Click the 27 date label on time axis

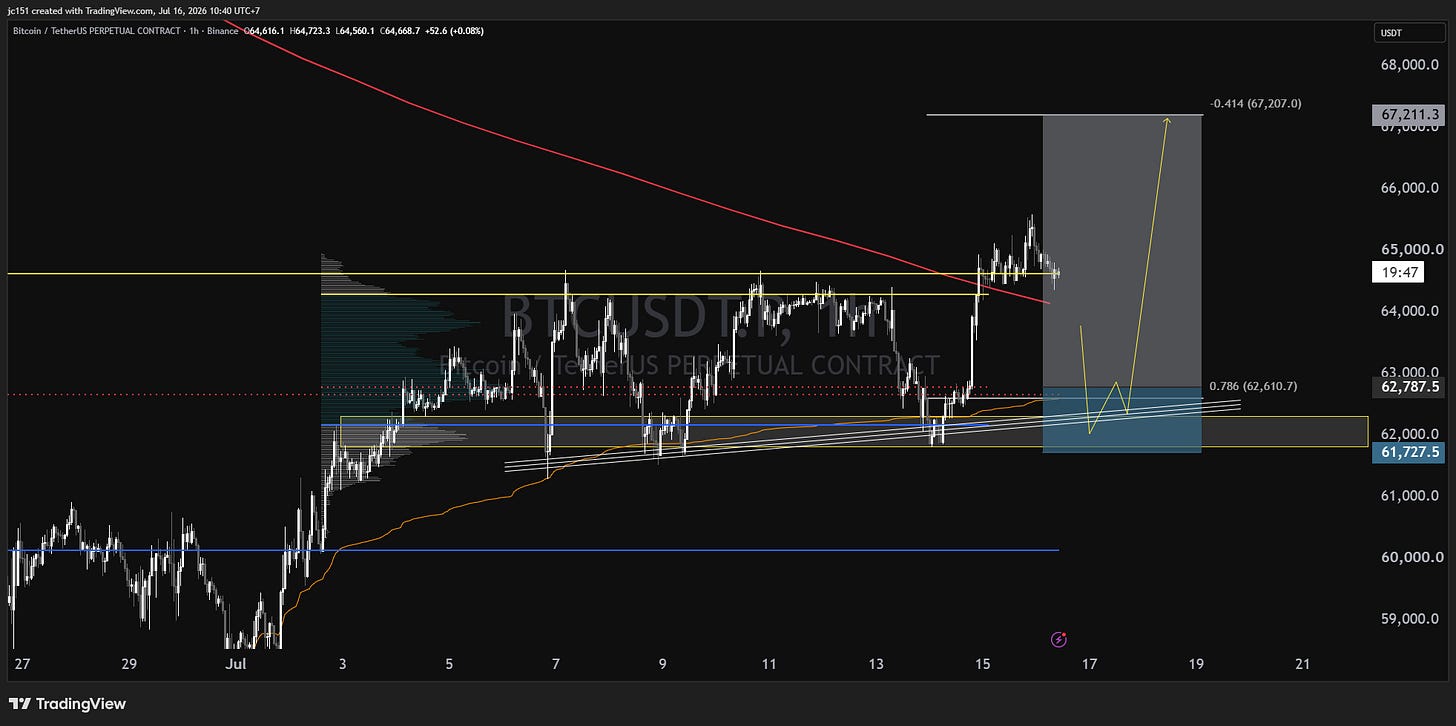23,663
